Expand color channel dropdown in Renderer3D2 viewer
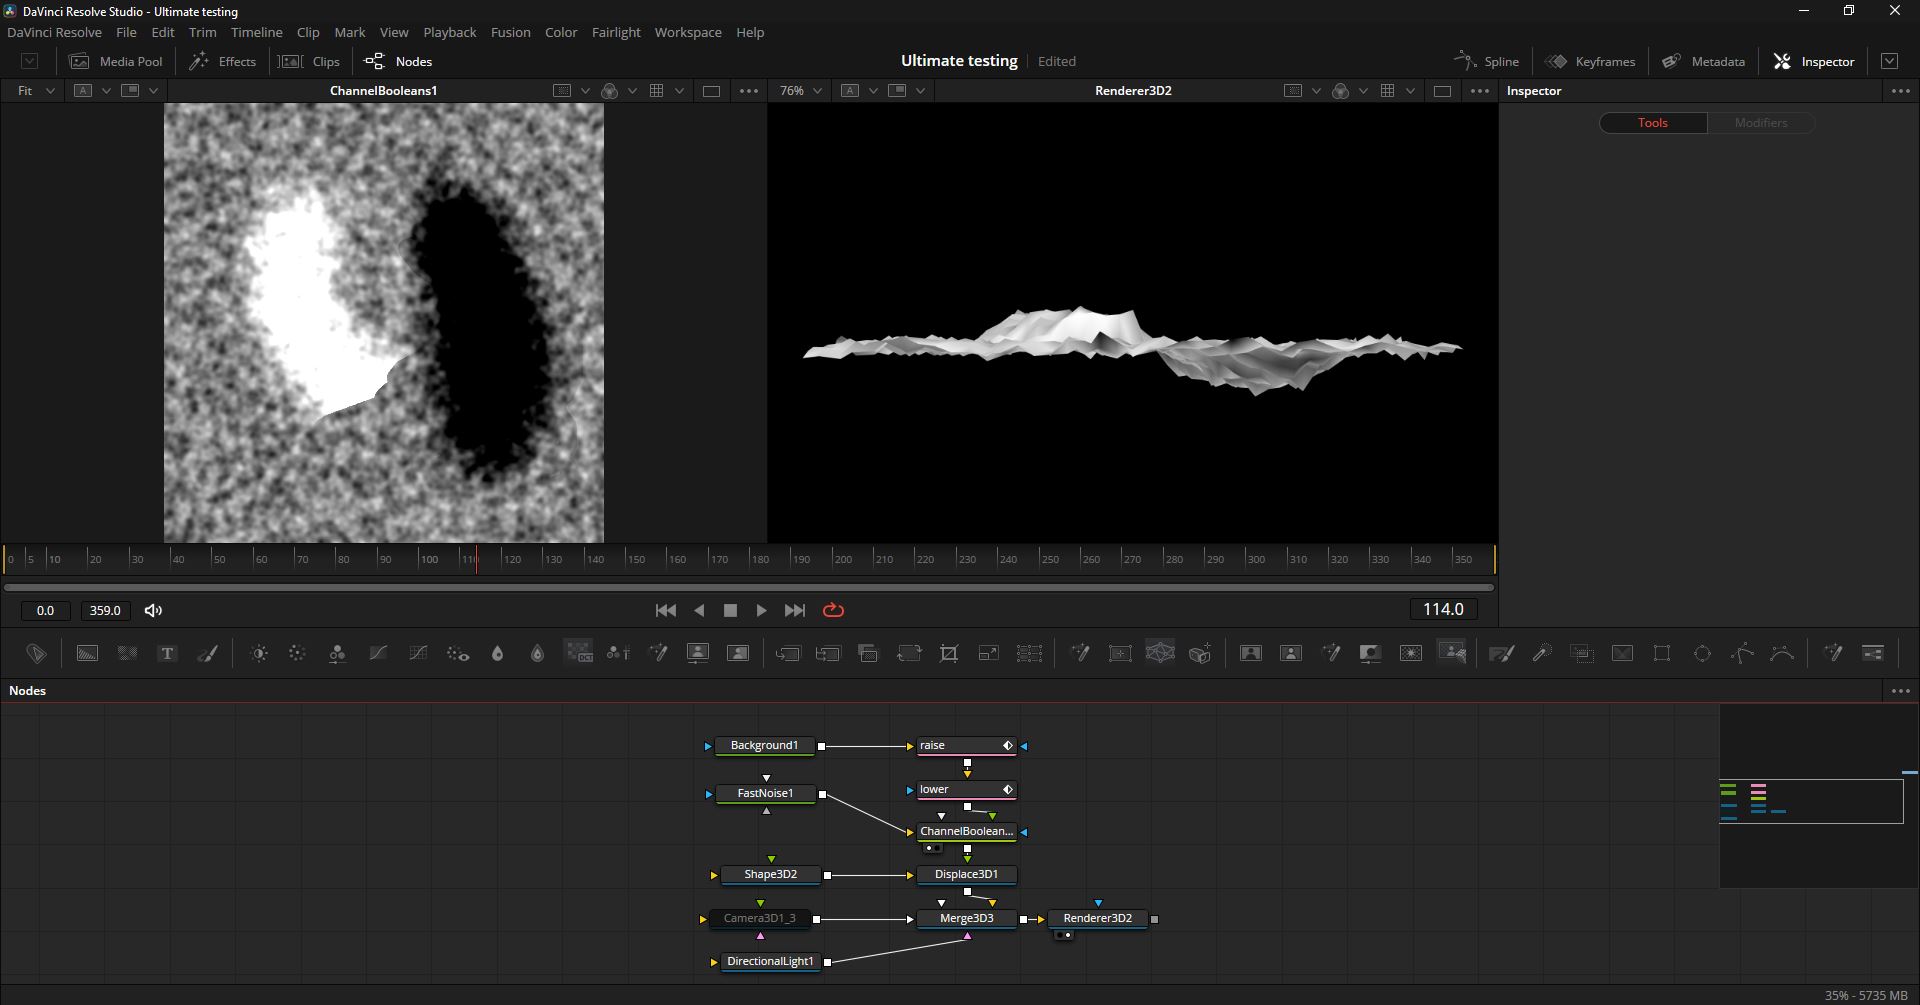The image size is (1920, 1005). [x=1363, y=91]
